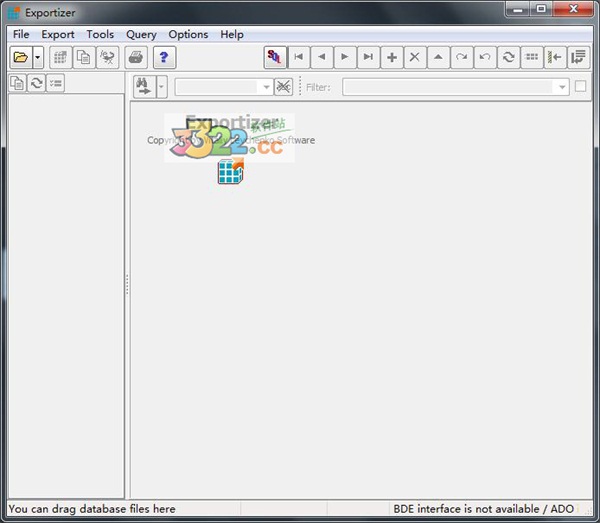The height and width of the screenshot is (523, 600).
Task: Click the copy to clipboard toolbar icon
Action: (84, 57)
